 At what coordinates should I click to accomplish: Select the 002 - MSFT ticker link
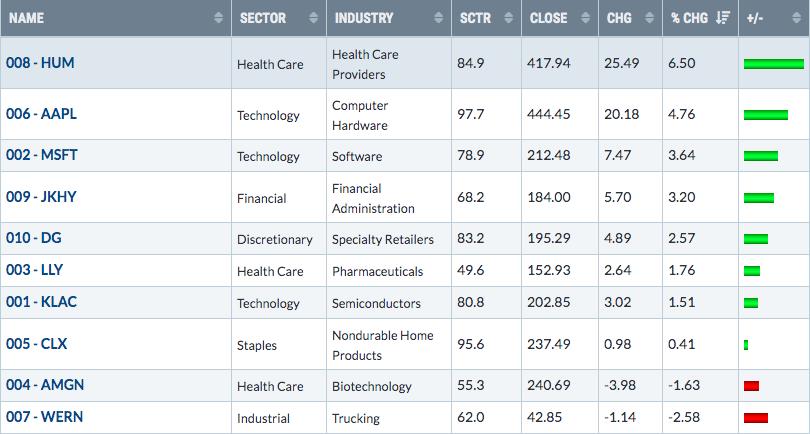[x=42, y=155]
